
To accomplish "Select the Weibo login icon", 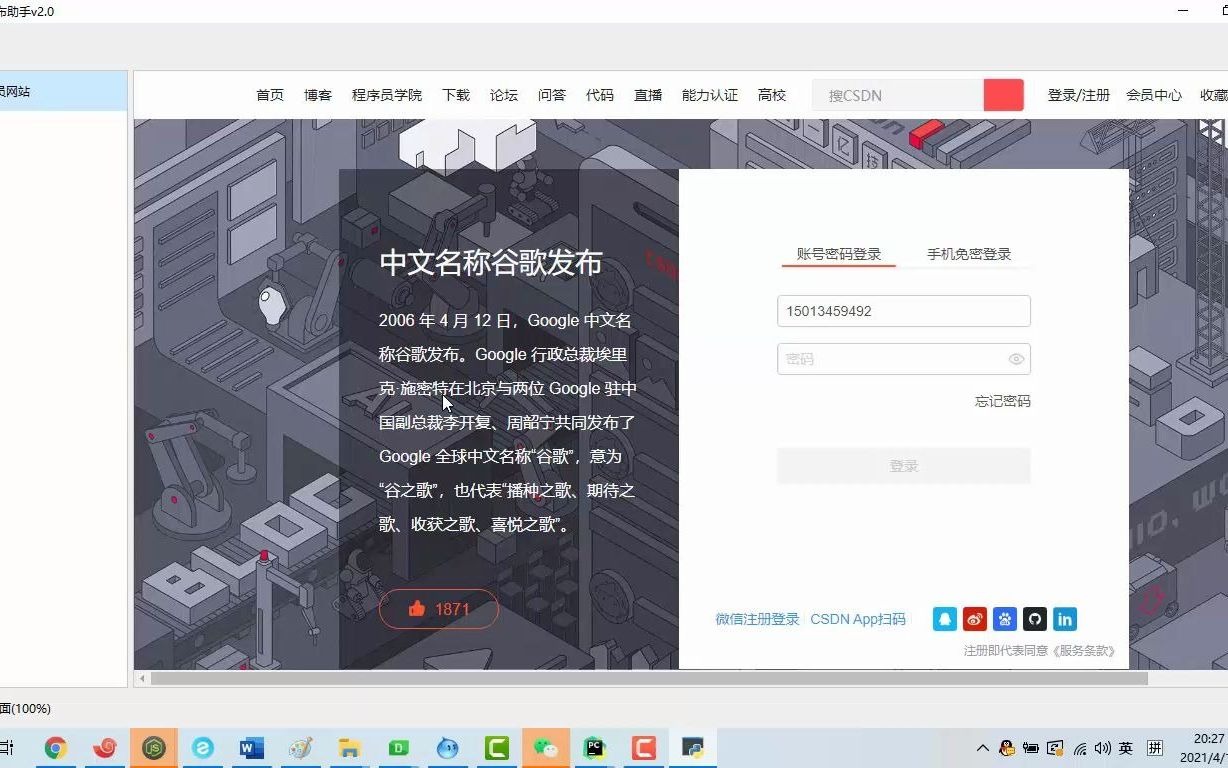I will [974, 619].
